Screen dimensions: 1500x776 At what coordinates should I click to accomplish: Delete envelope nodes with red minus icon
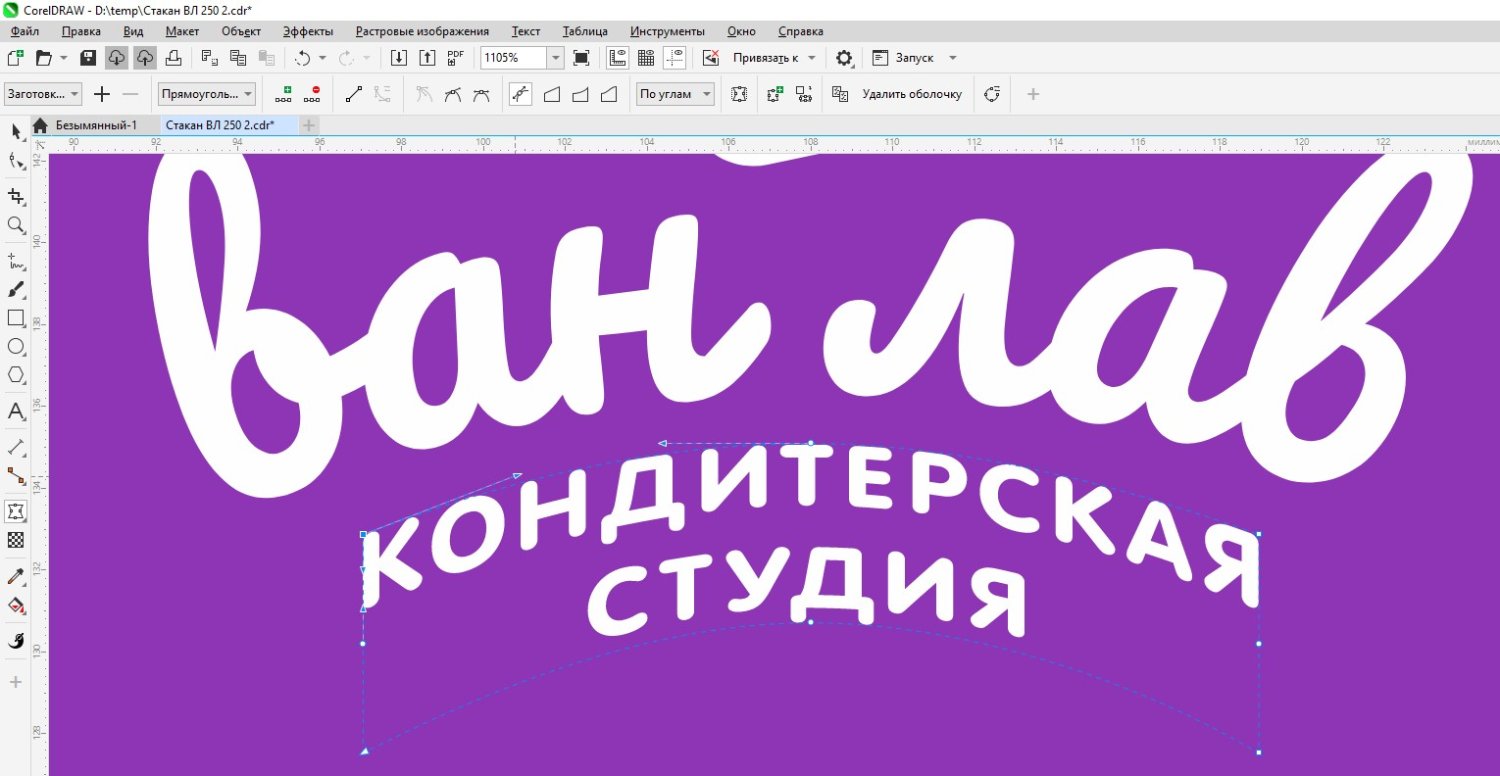(x=312, y=94)
